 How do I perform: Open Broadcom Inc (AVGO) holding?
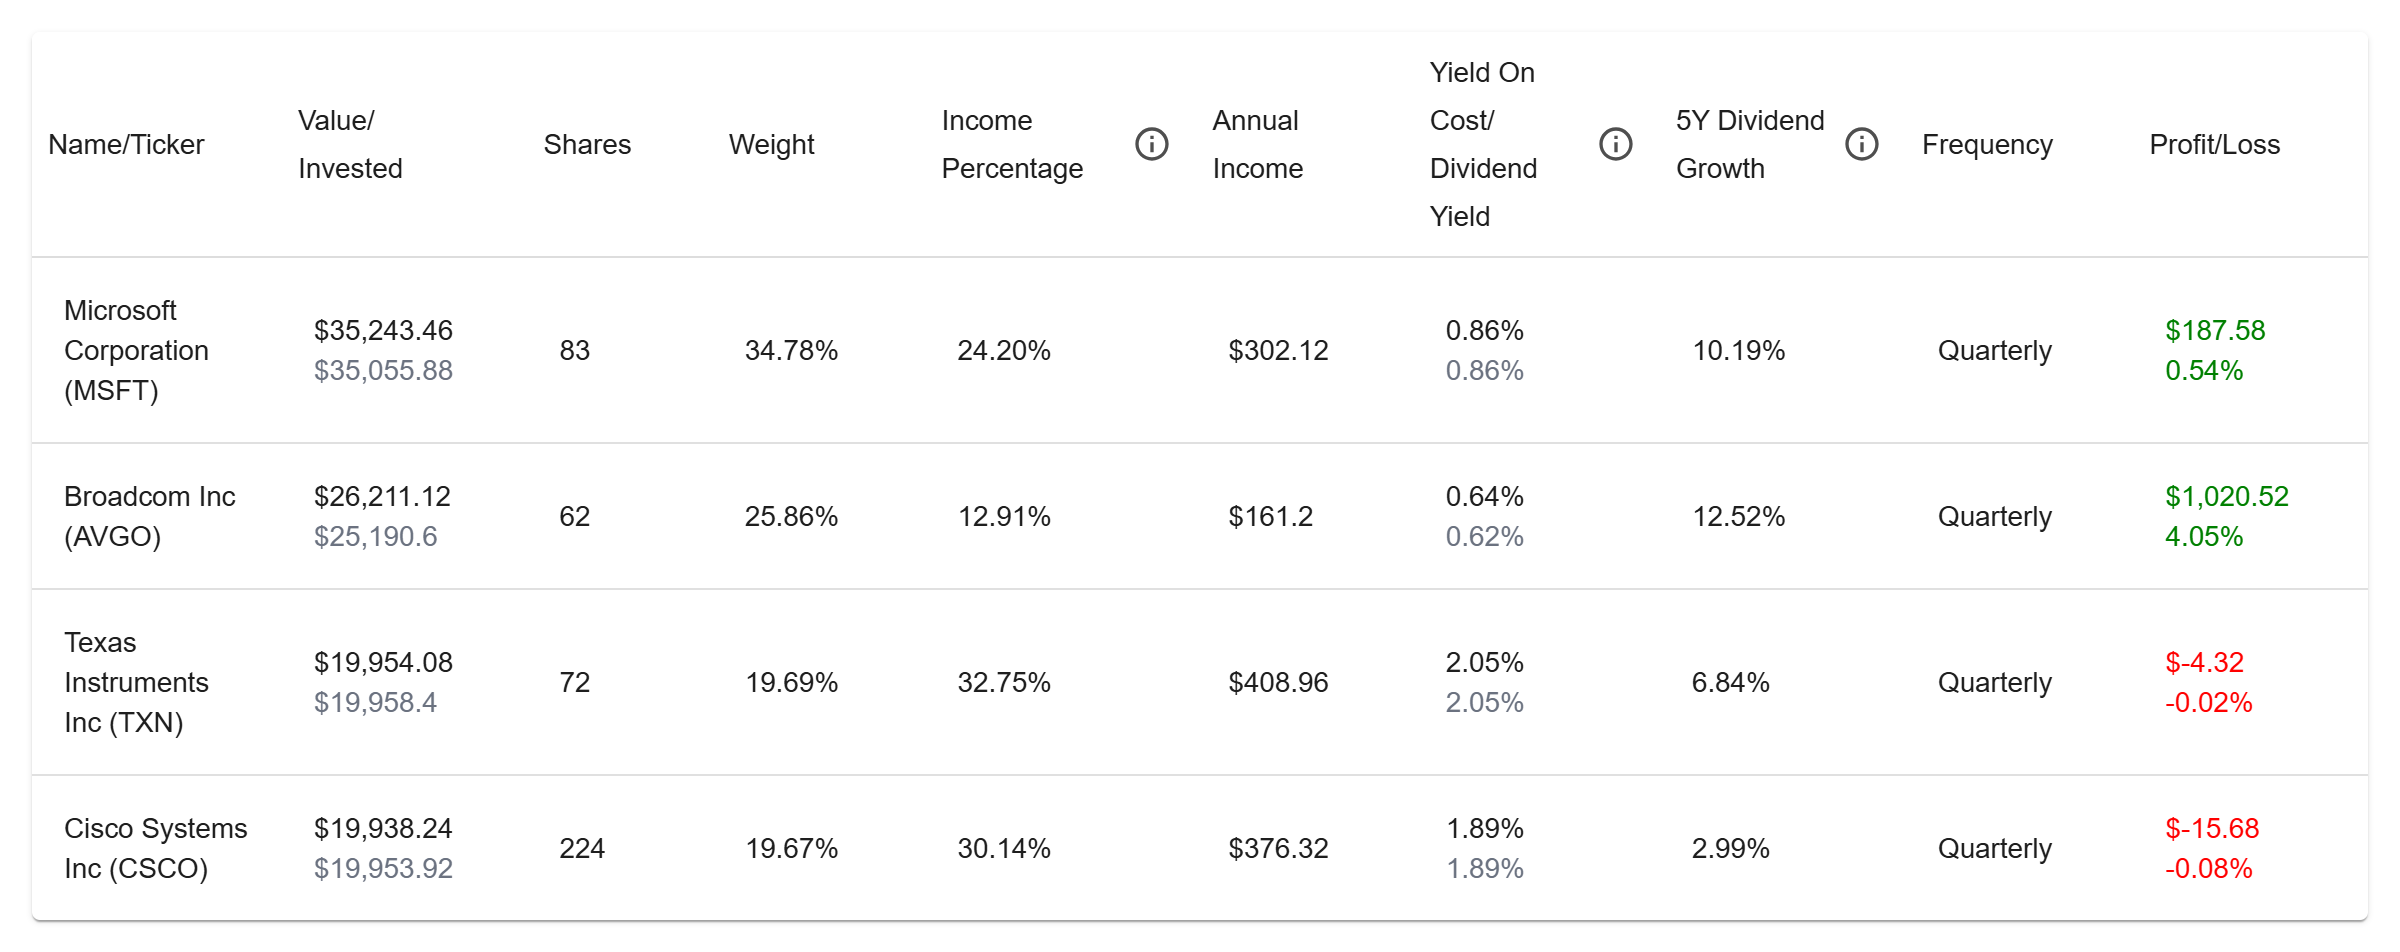[x=149, y=516]
